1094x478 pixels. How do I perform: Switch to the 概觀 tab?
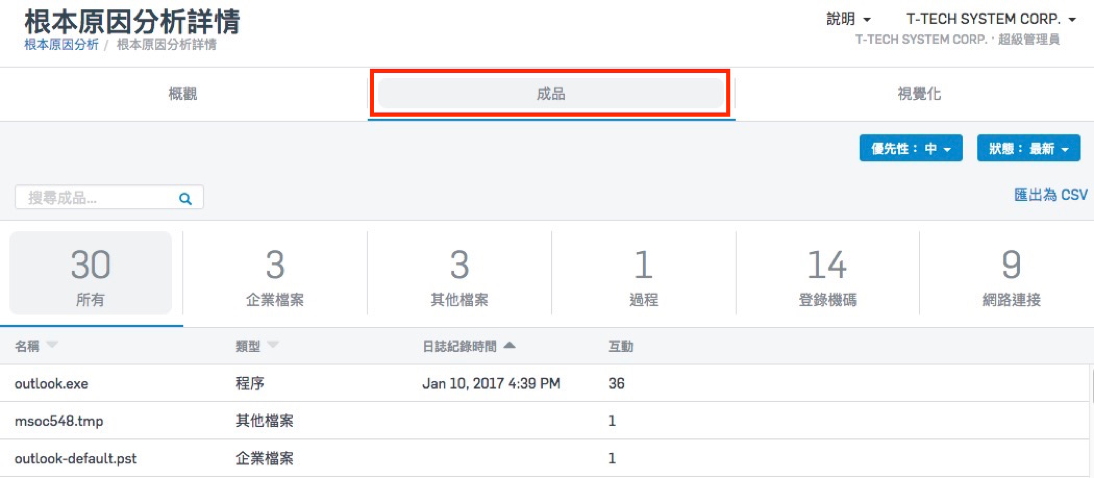pos(183,94)
